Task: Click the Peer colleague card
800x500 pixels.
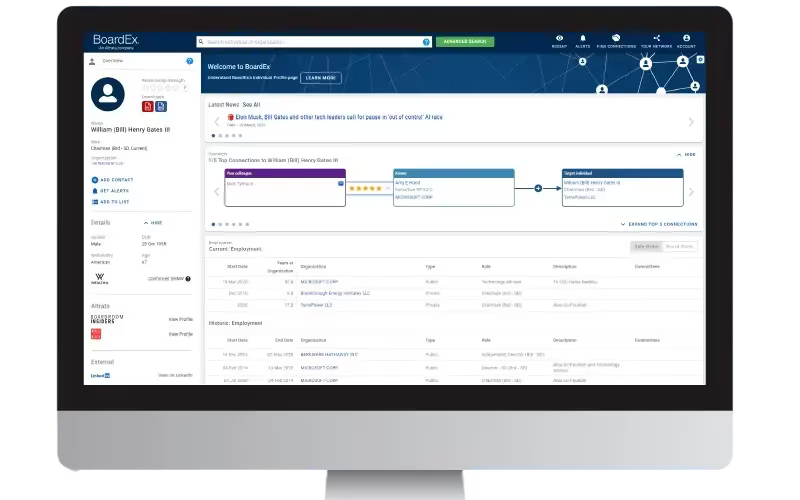Action: click(x=285, y=188)
